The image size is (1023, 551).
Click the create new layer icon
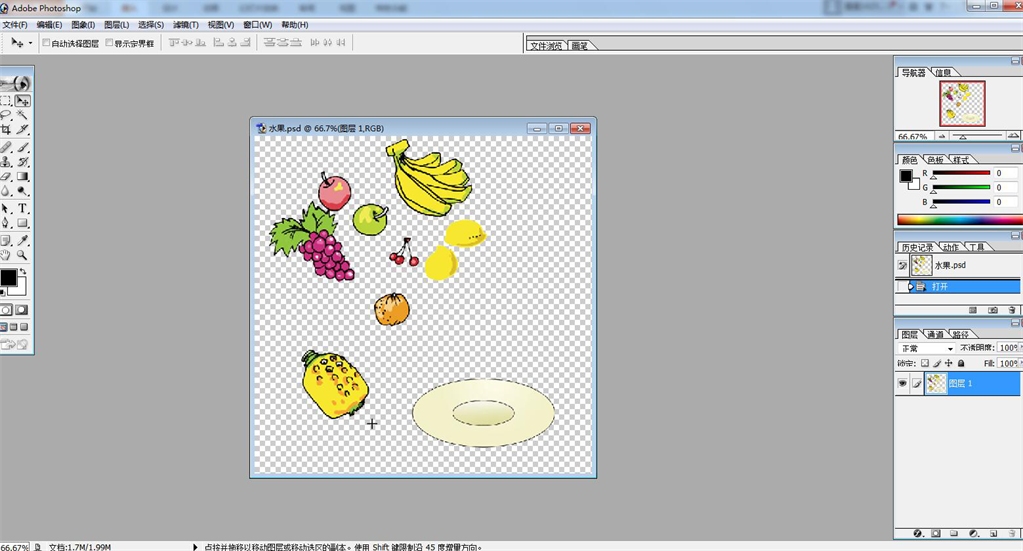994,533
